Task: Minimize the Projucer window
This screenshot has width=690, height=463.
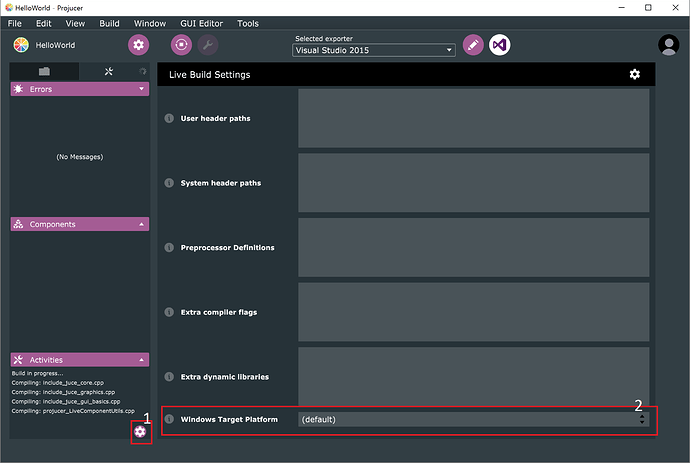Action: (x=621, y=7)
